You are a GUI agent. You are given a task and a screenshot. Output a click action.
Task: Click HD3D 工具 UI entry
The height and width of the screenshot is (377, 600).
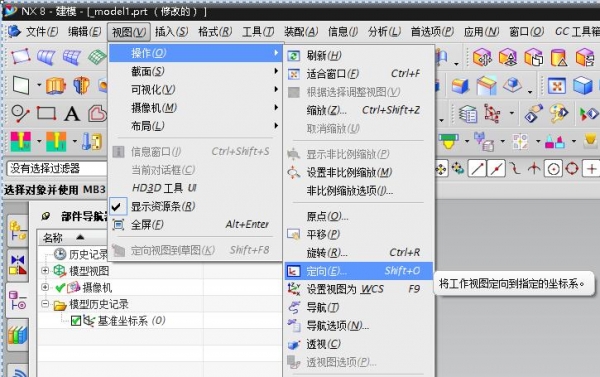click(196, 188)
